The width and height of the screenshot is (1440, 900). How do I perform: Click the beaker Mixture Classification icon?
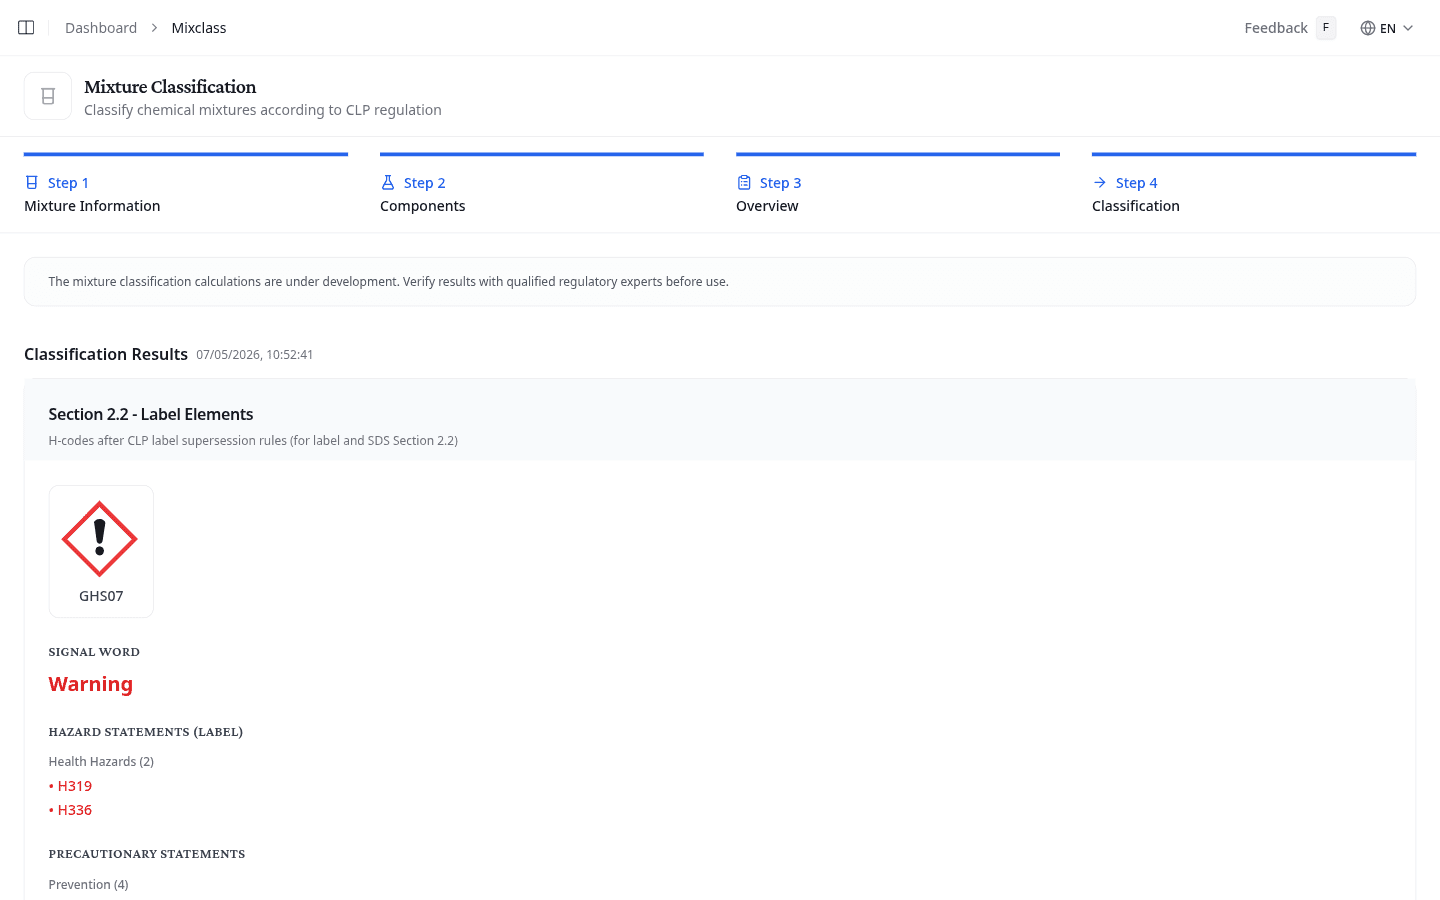pyautogui.click(x=48, y=96)
